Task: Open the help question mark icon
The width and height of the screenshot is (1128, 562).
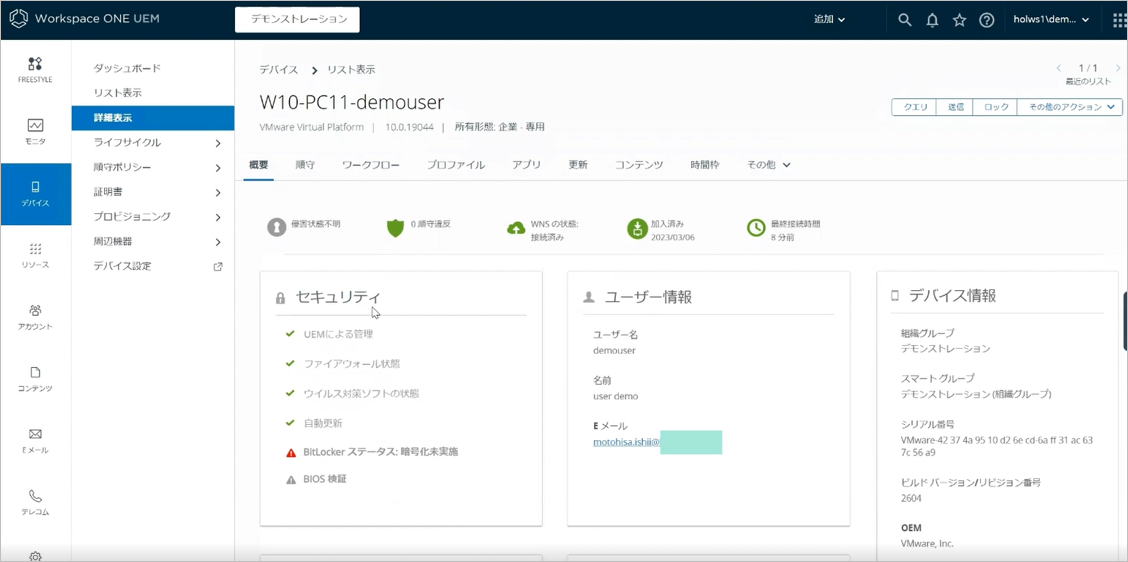Action: pos(987,20)
